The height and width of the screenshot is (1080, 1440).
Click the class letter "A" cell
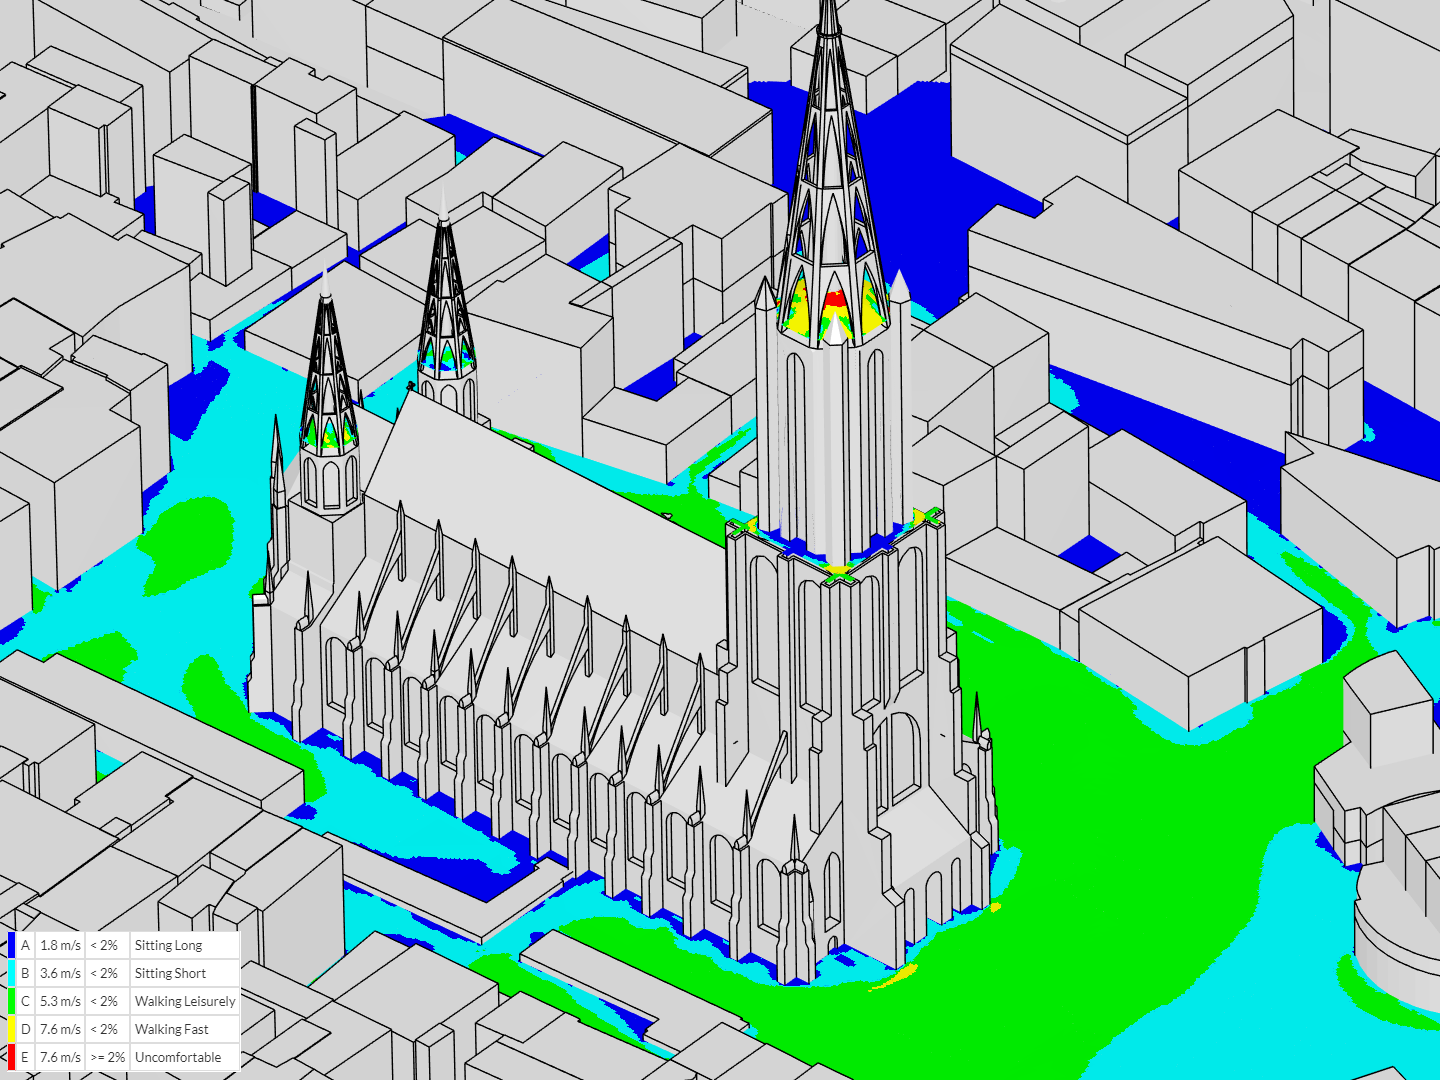pos(26,945)
